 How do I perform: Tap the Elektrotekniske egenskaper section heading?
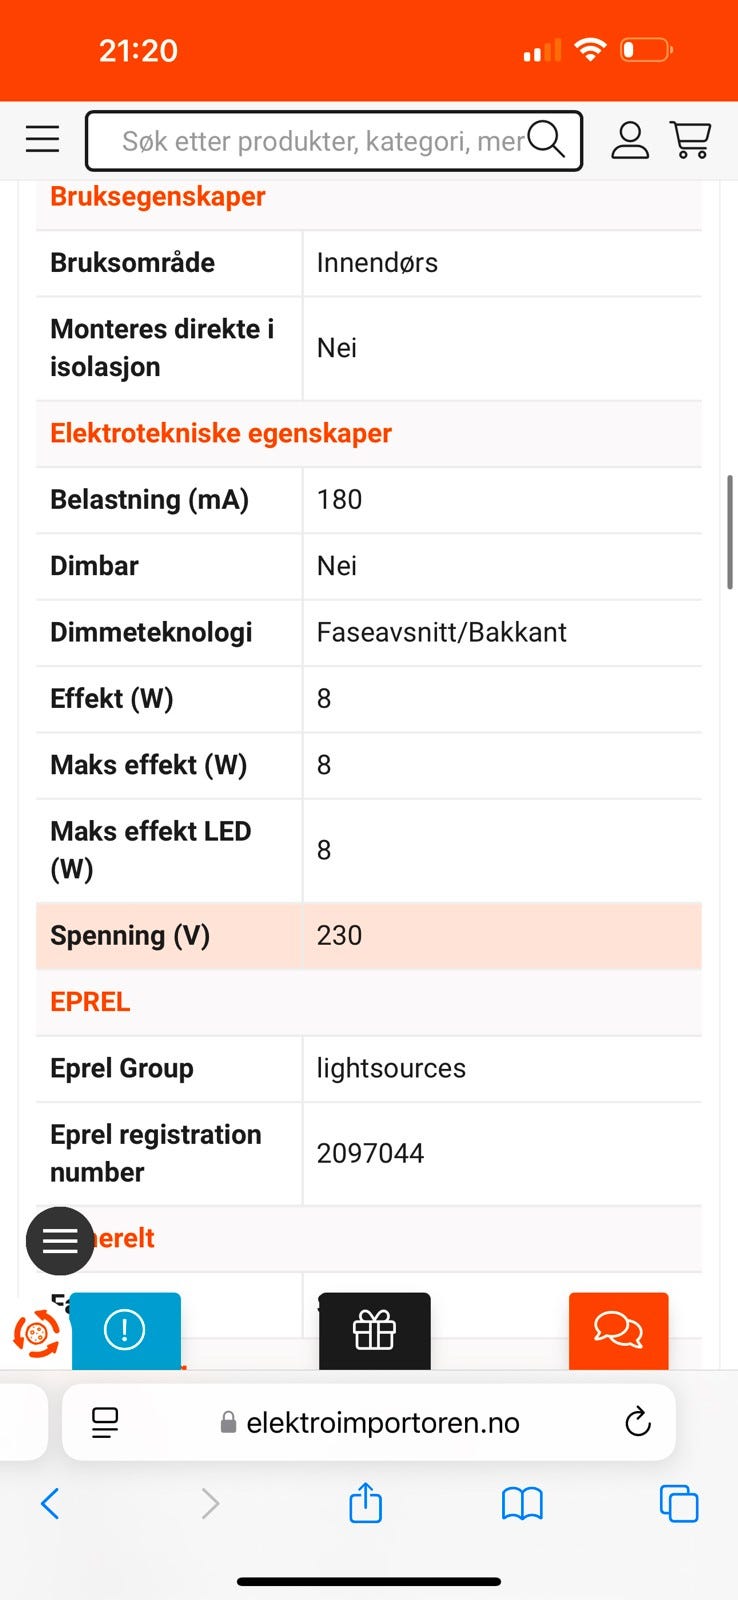[x=221, y=433]
